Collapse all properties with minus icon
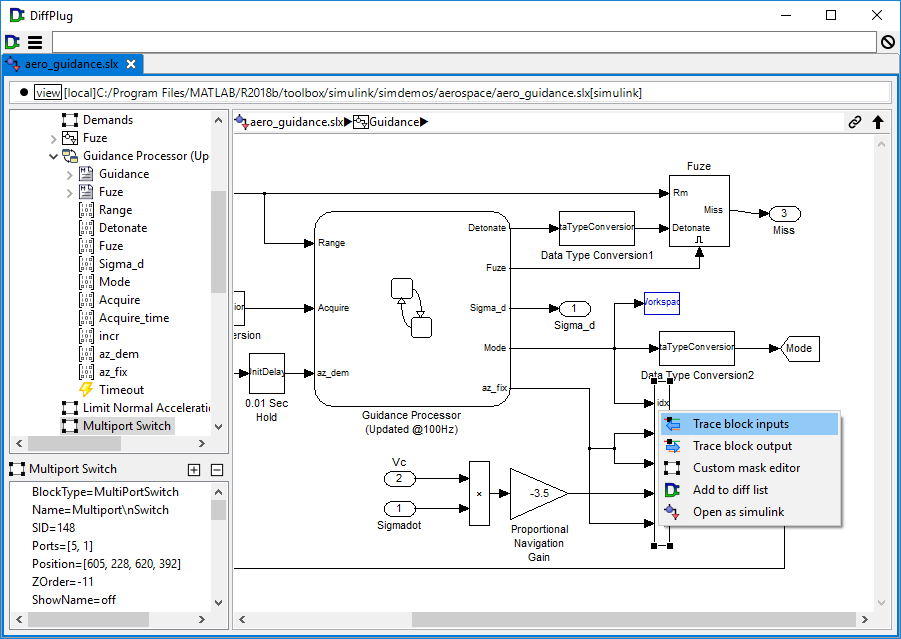This screenshot has width=901, height=639. pos(217,470)
